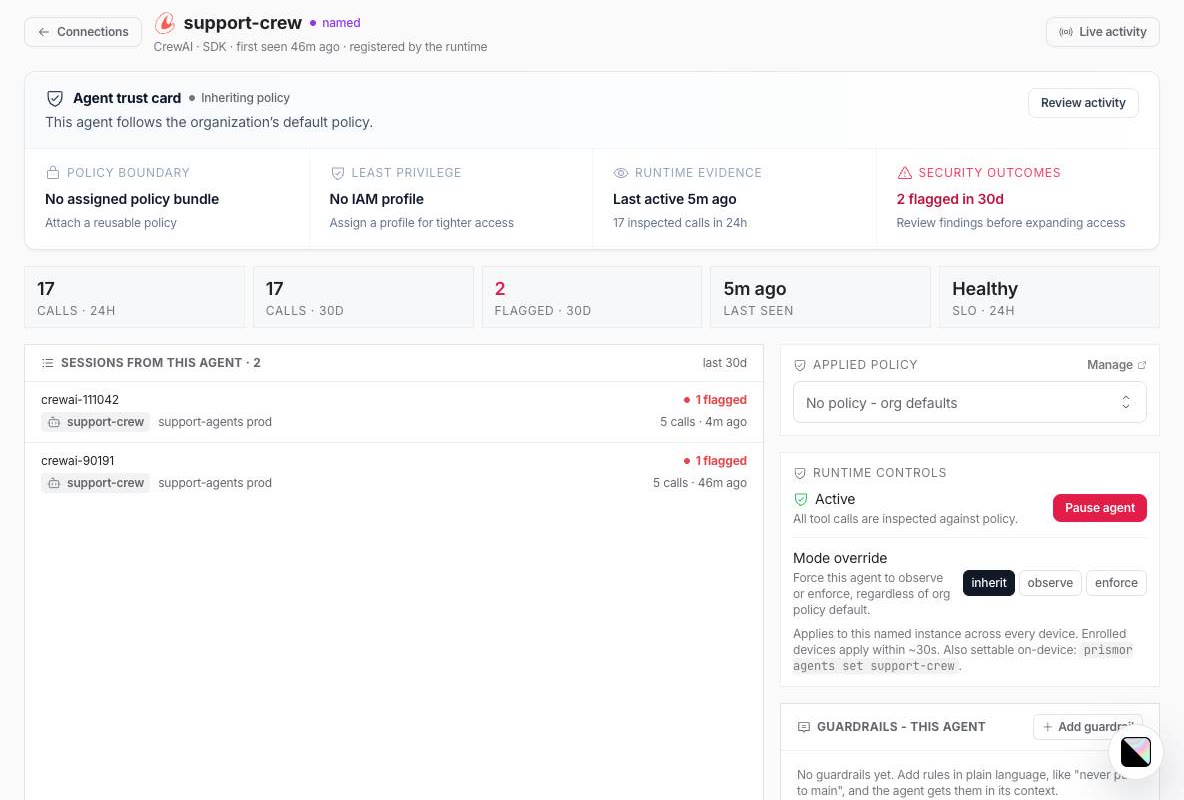This screenshot has width=1184, height=800.
Task: Click the Applied Policy shield icon
Action: coord(800,366)
